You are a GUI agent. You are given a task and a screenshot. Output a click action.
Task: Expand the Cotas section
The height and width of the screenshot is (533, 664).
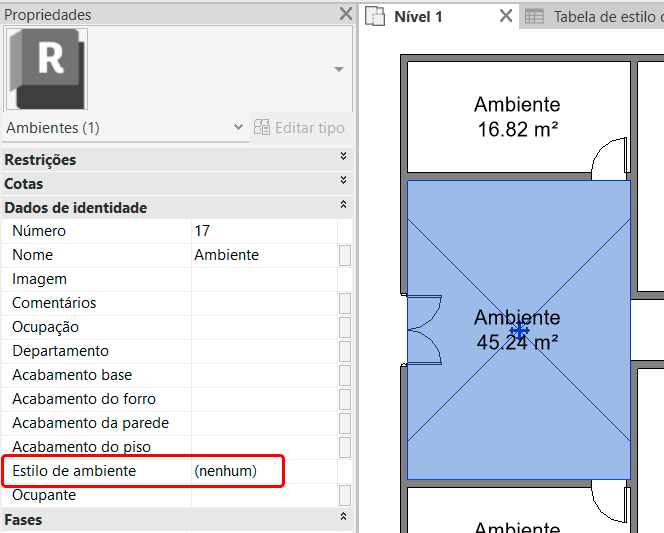pyautogui.click(x=343, y=183)
